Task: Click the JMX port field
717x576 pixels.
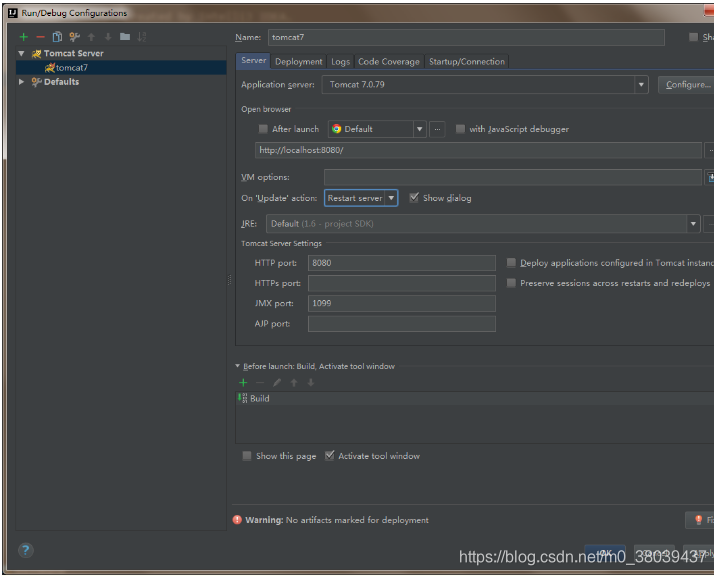Action: (x=401, y=303)
